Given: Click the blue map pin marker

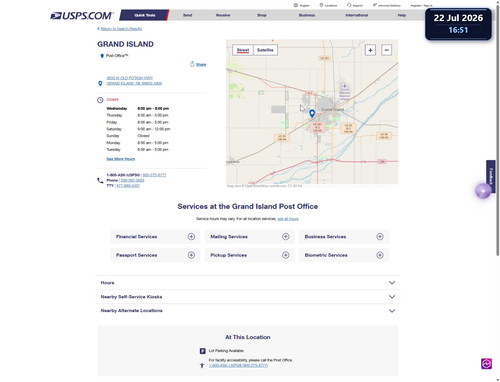Looking at the screenshot, I should pos(312,113).
